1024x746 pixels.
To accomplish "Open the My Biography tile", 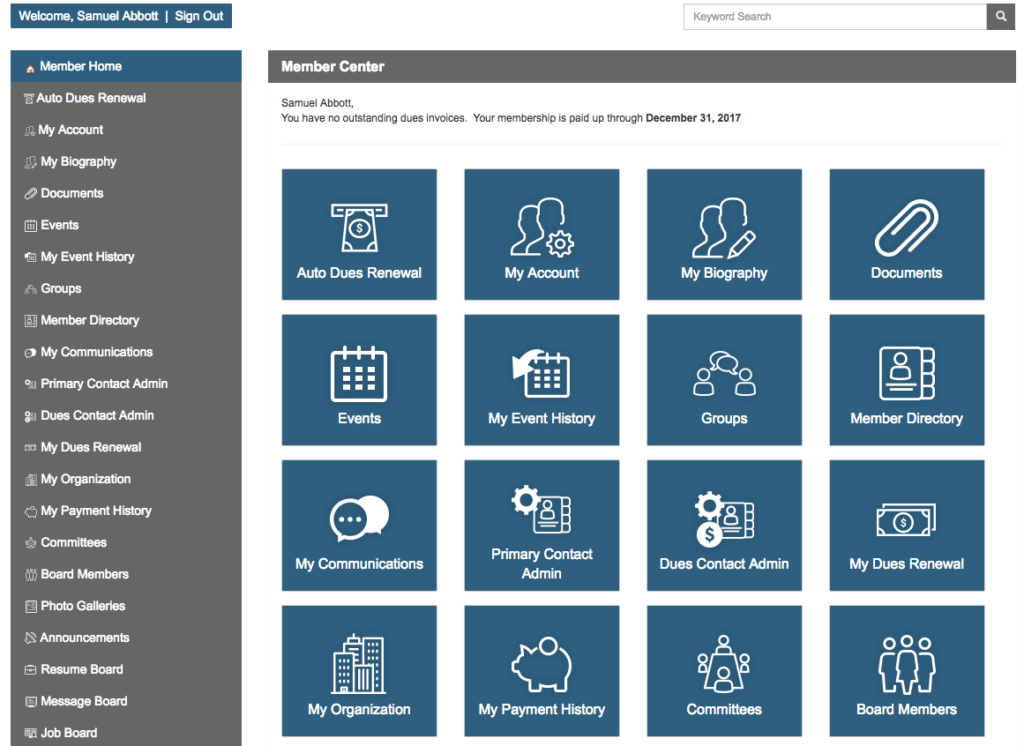I will tap(724, 234).
